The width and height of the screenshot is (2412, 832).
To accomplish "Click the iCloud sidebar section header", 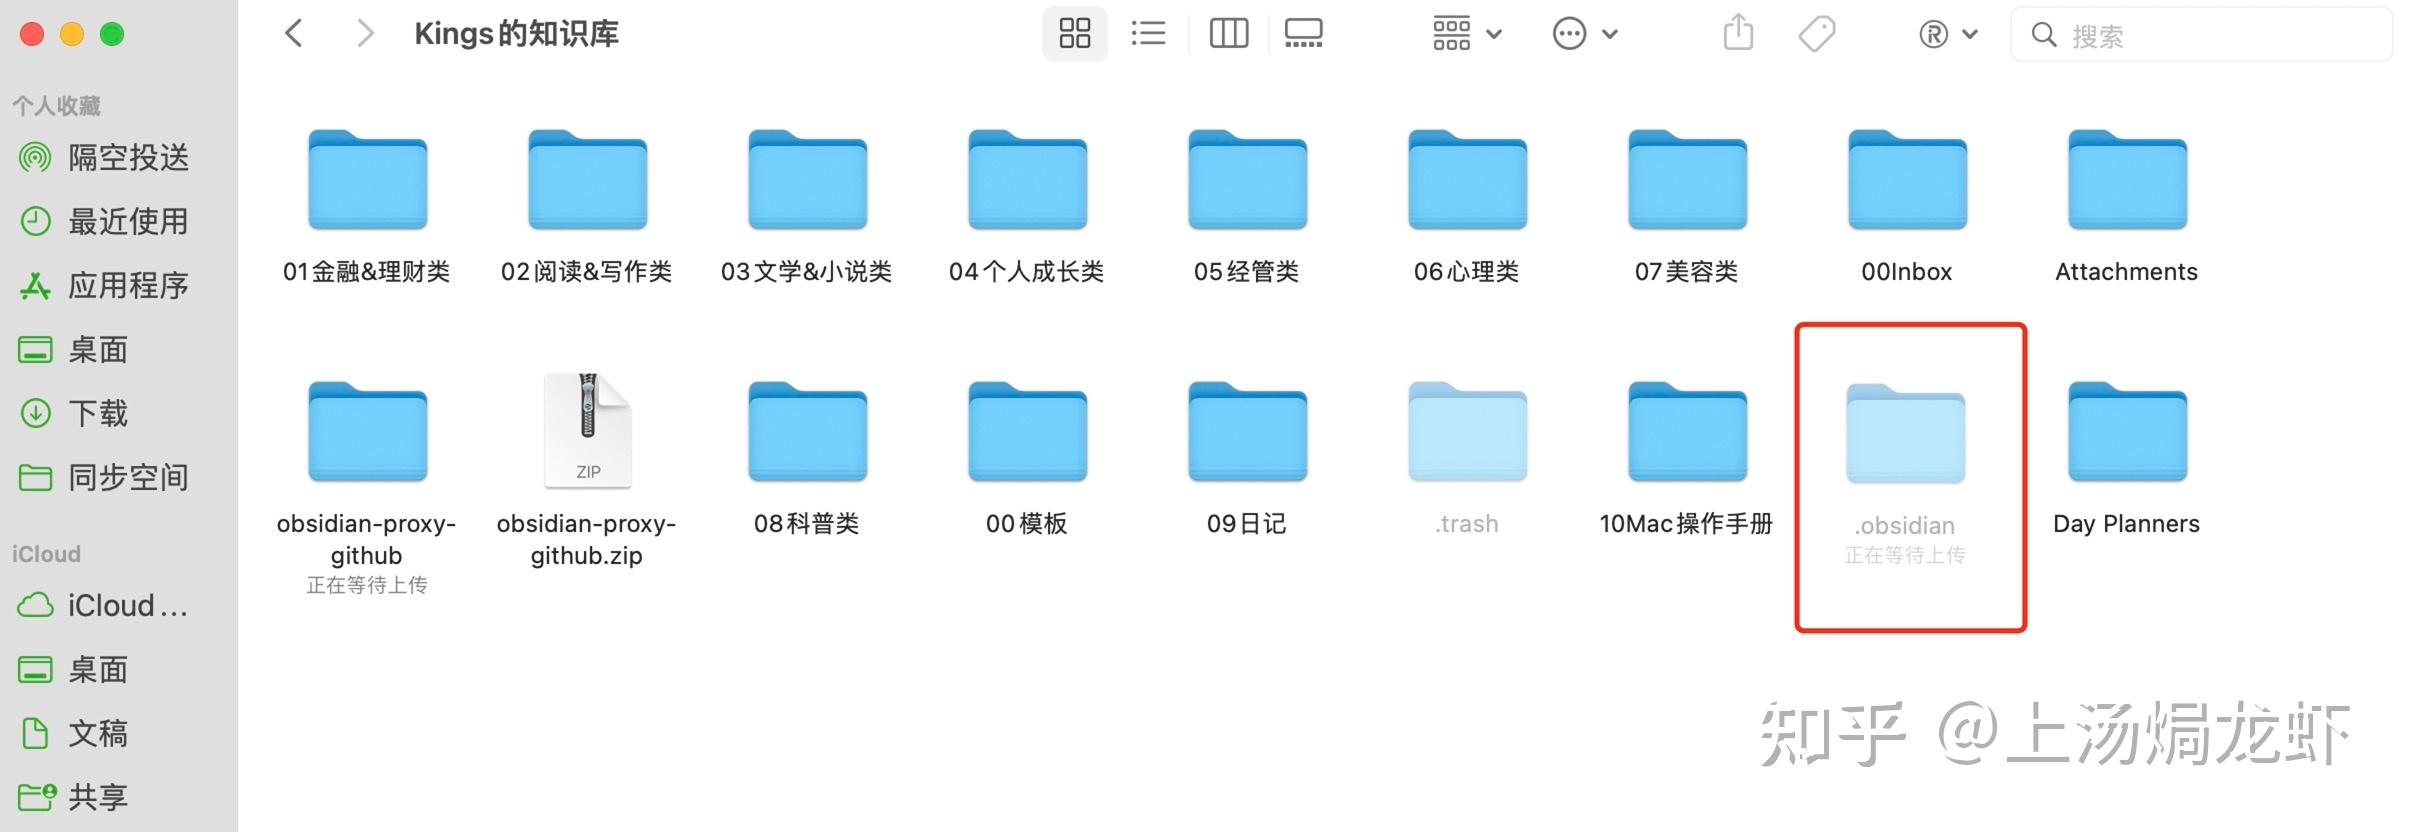I will tap(46, 554).
